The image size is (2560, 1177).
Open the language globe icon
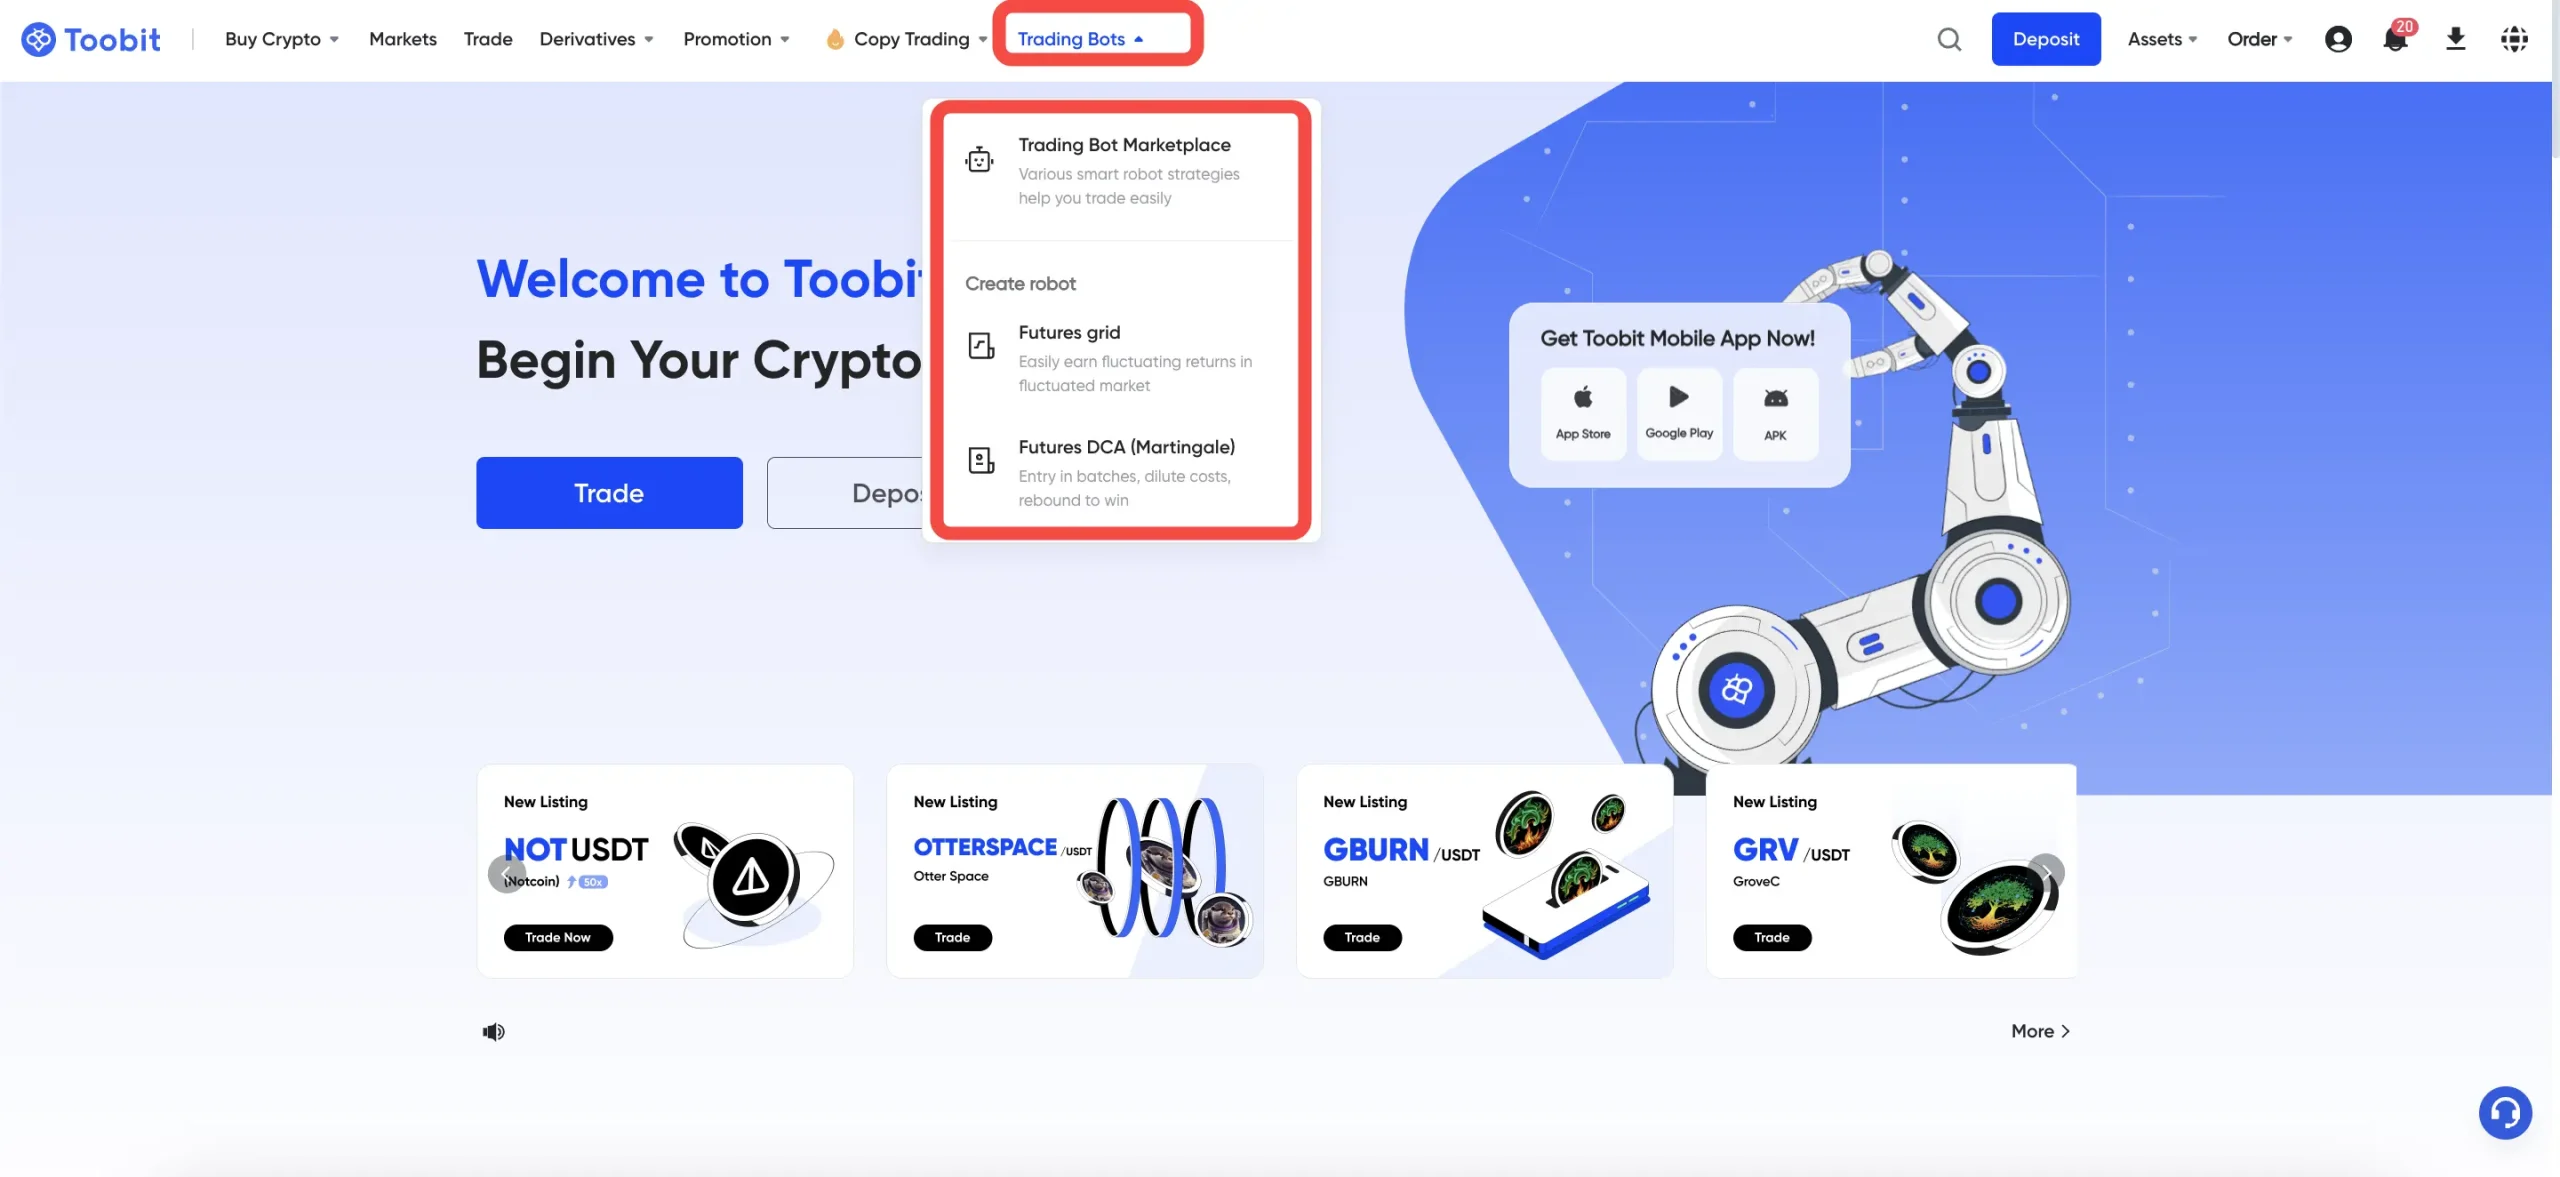tap(2514, 39)
